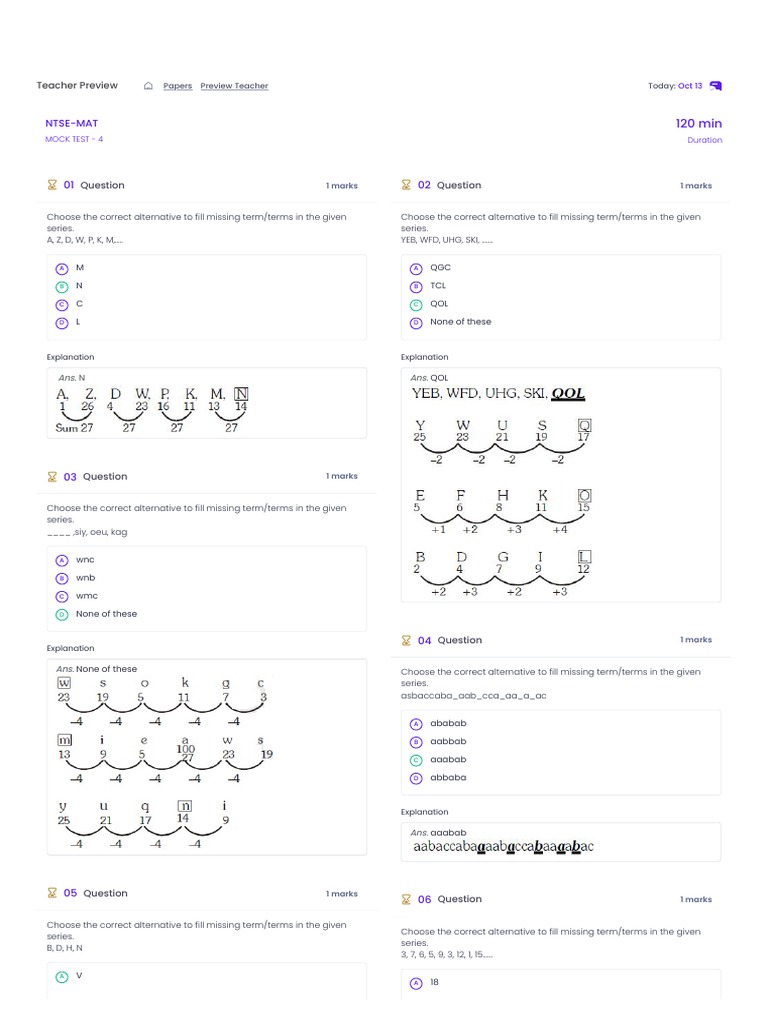The height and width of the screenshot is (1024, 768).
Task: Click the hourglass icon for Question 04
Action: point(406,640)
